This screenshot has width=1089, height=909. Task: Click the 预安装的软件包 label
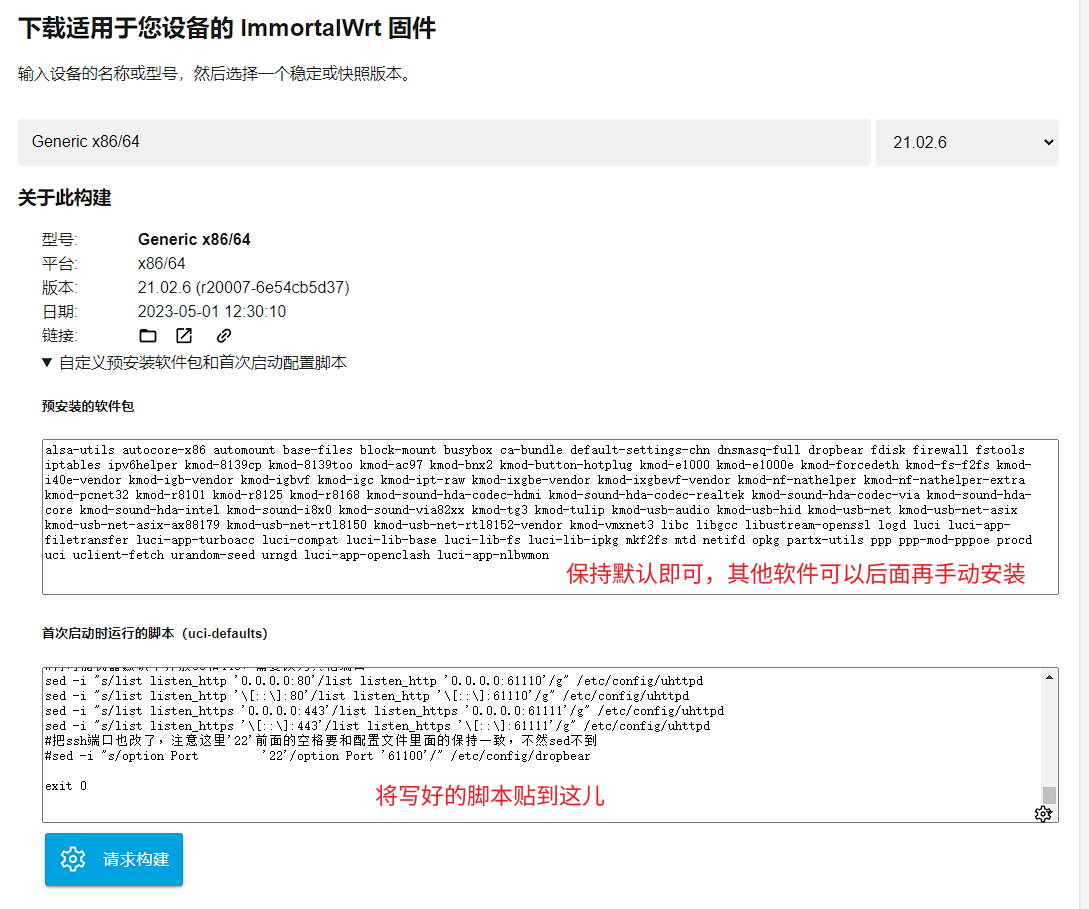(88, 406)
